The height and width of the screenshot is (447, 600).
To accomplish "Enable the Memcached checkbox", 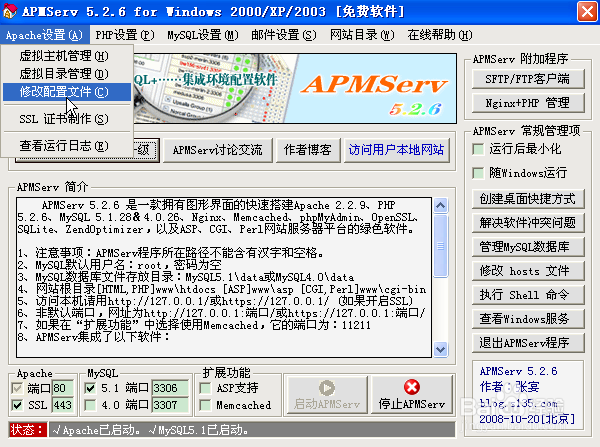I will pos(205,405).
